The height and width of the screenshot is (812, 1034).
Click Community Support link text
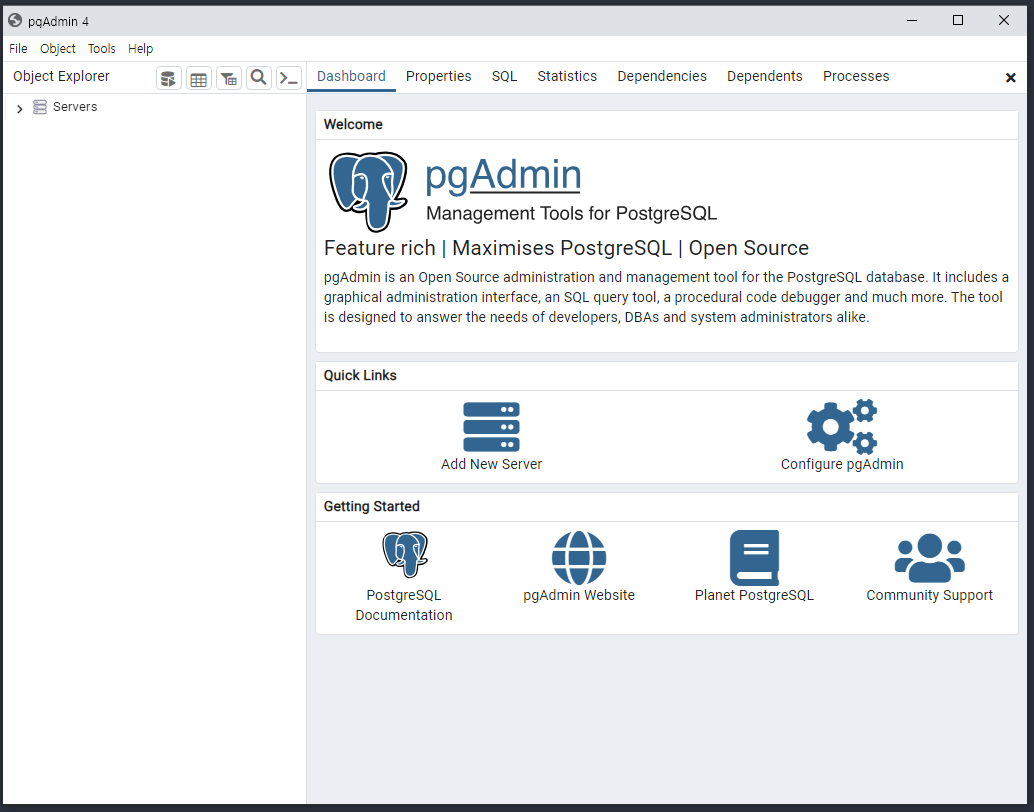point(930,595)
